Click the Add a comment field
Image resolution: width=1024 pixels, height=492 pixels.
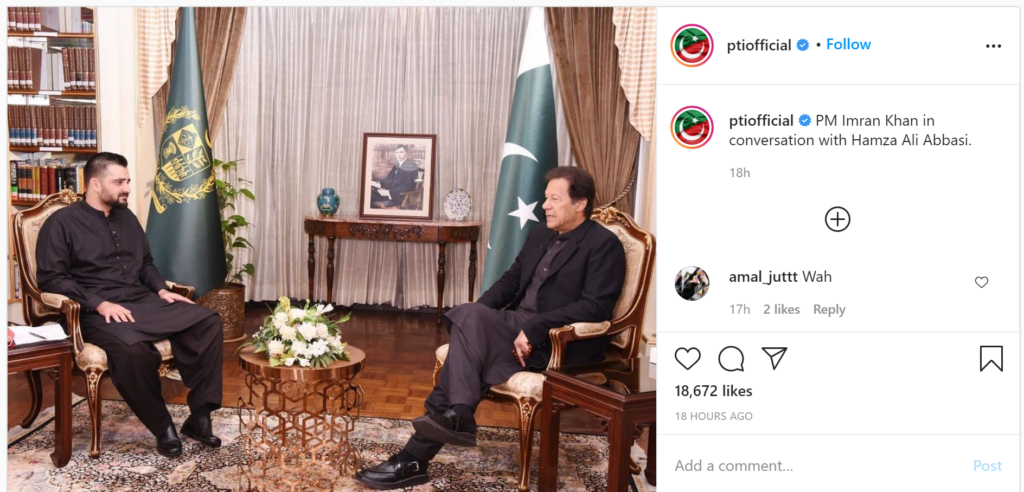point(816,466)
